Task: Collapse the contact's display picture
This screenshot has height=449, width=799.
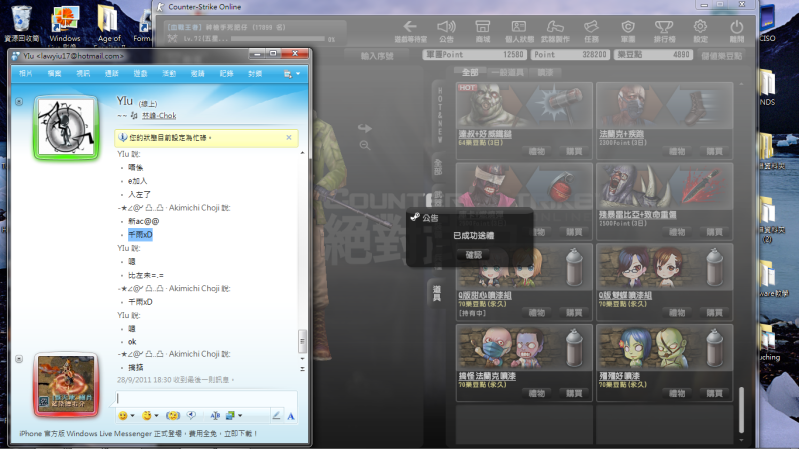Action: pyautogui.click(x=19, y=101)
